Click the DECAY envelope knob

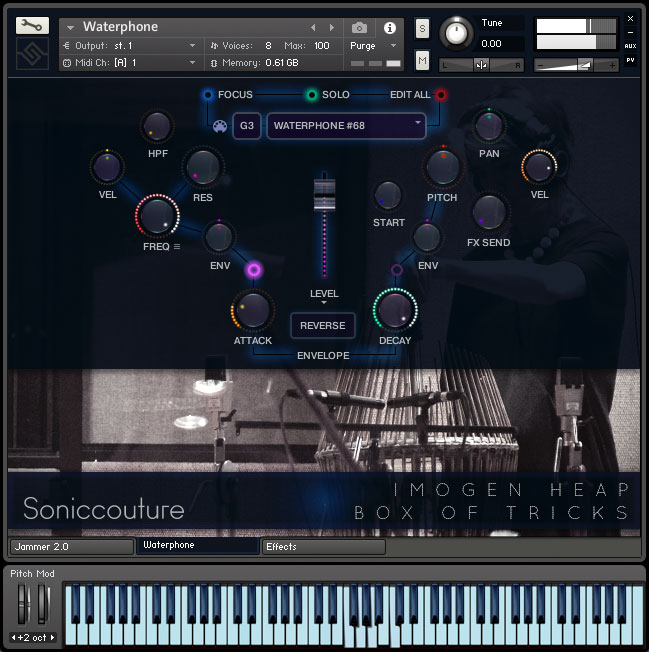(395, 310)
